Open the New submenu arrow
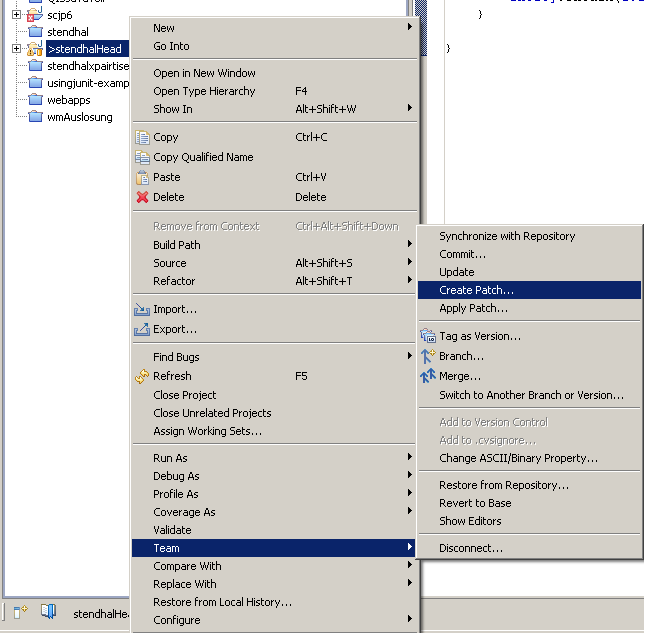This screenshot has width=646, height=633. coord(410,28)
